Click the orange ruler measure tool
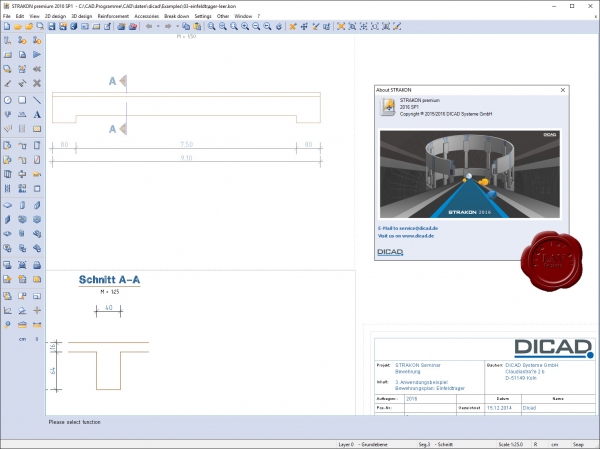The image size is (600, 449). point(37,325)
